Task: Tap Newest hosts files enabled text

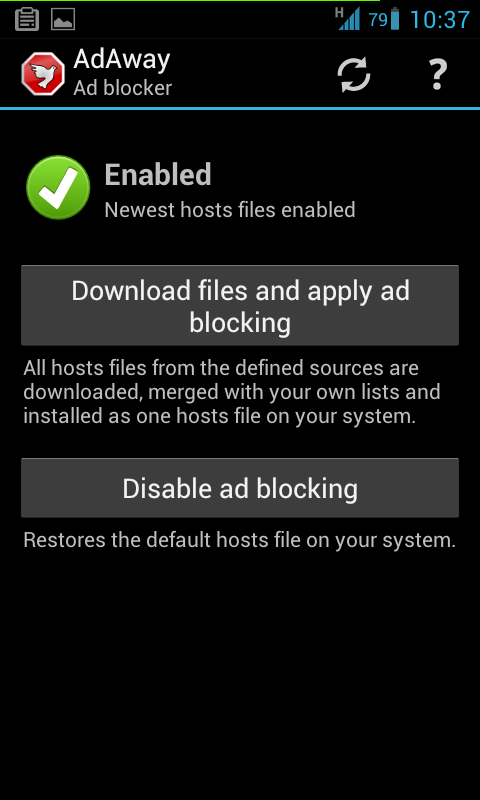Action: [230, 210]
